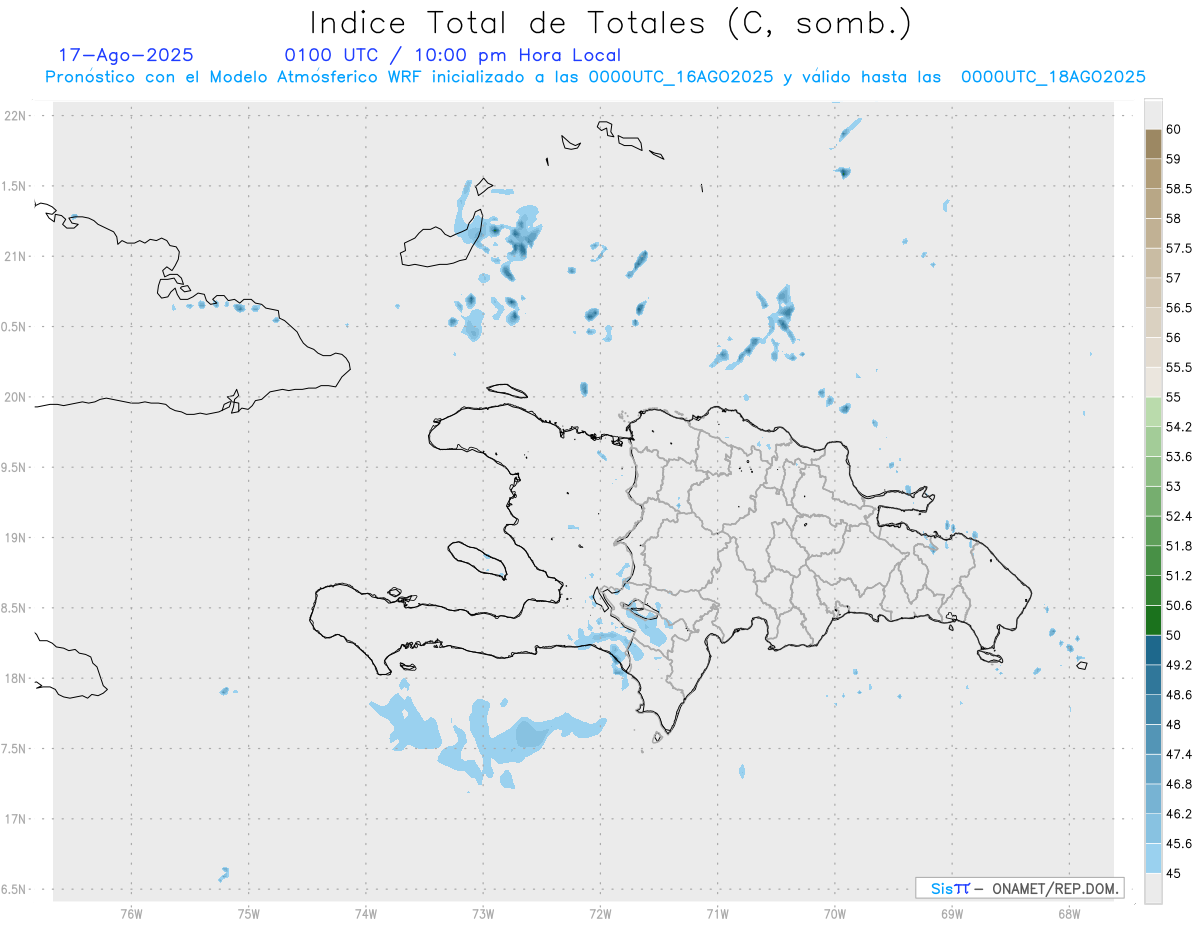Click the '46.2' value on the color scale

point(1179,814)
